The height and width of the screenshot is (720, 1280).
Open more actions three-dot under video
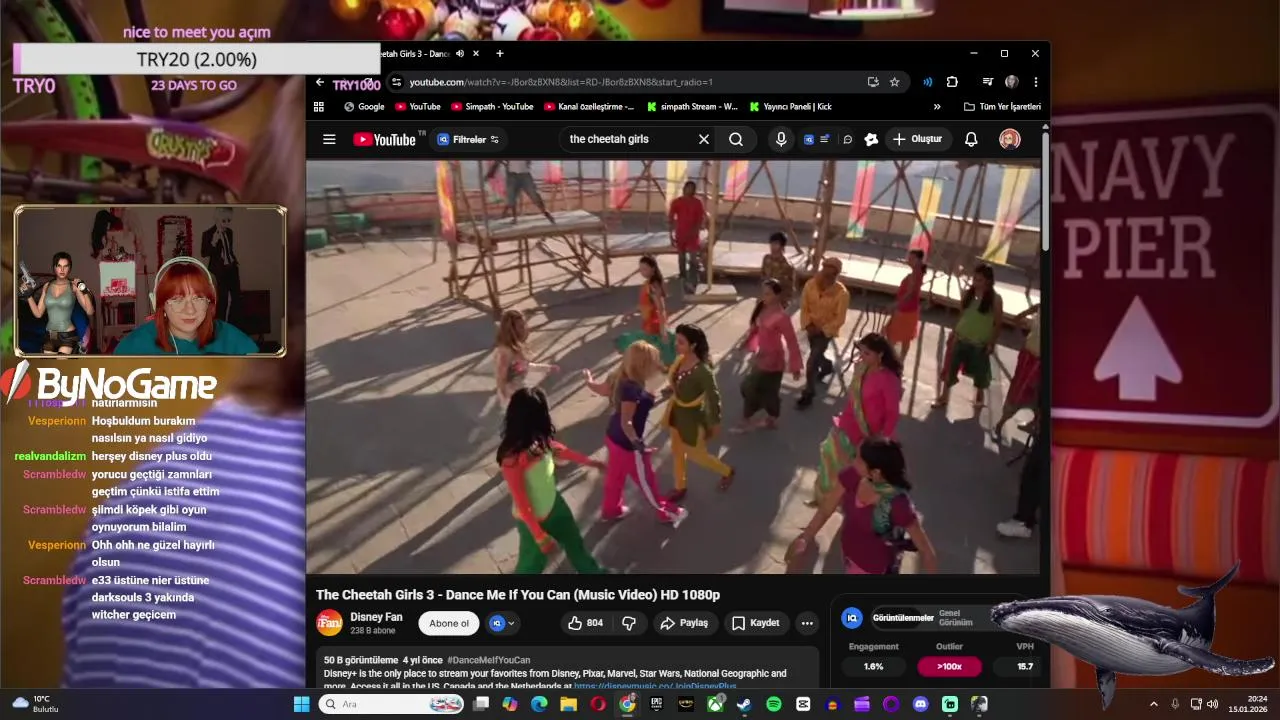coord(807,623)
